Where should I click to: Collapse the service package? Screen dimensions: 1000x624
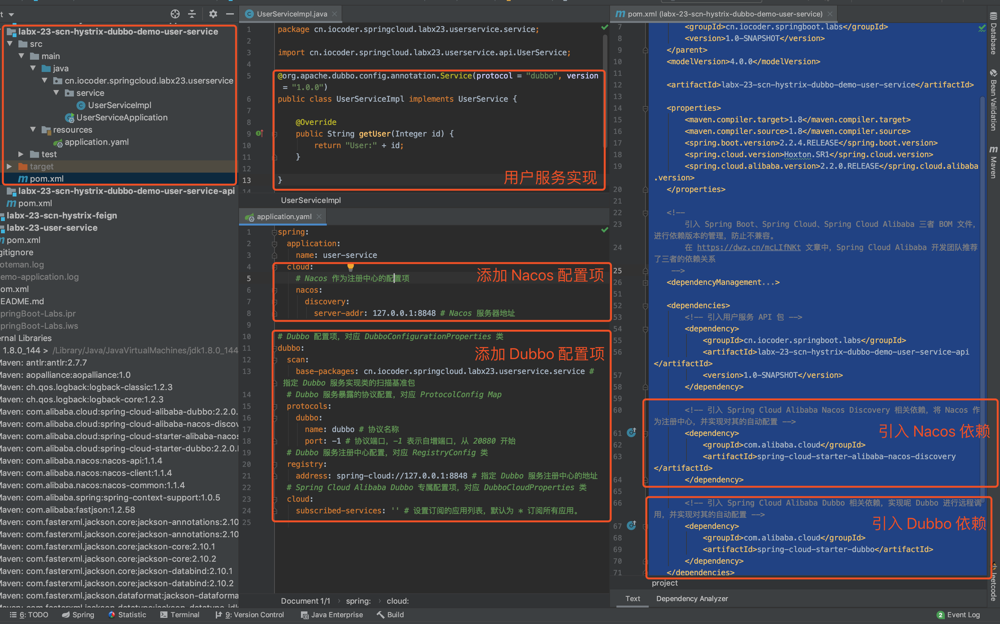click(56, 93)
